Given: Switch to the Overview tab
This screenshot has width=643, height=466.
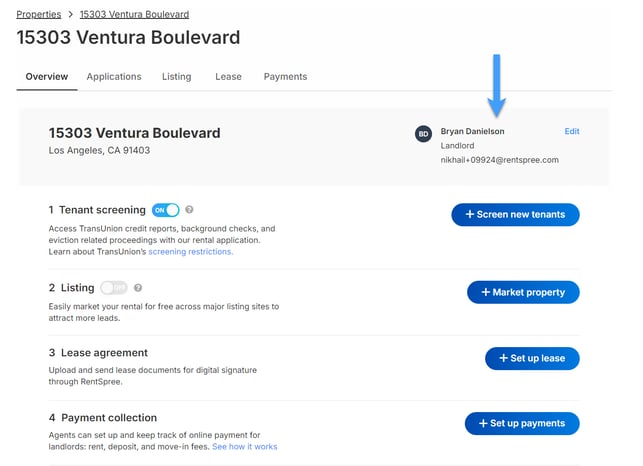Looking at the screenshot, I should tap(47, 77).
